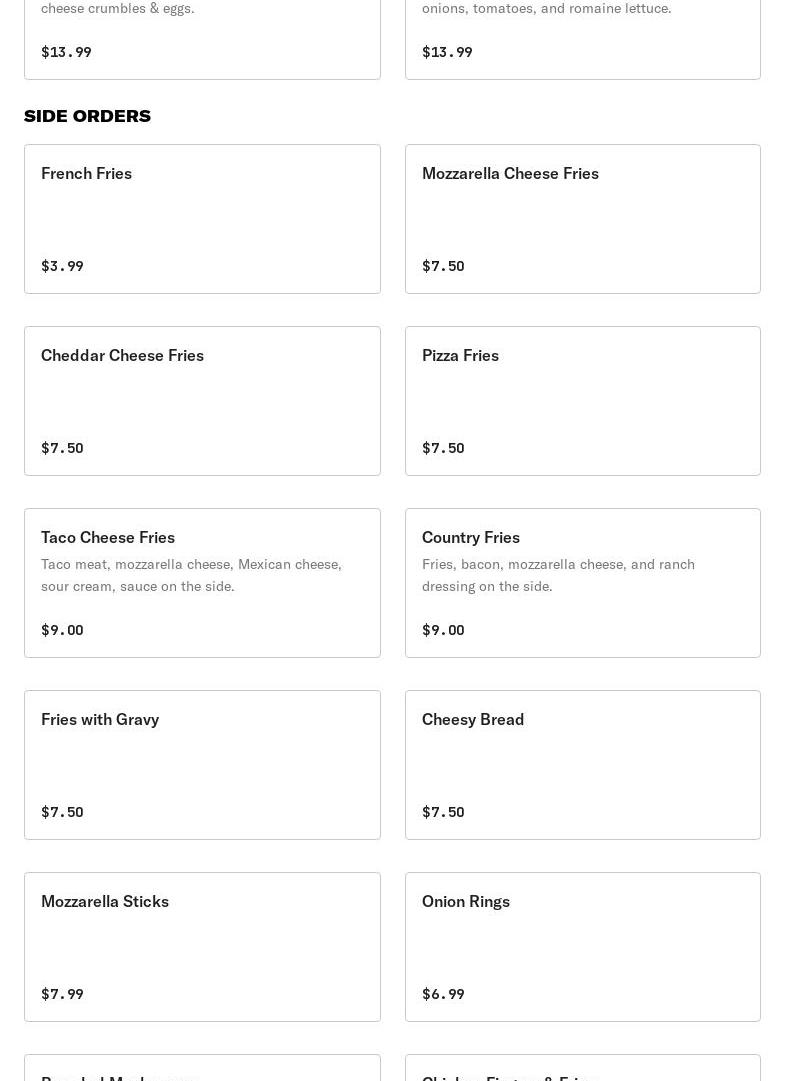The height and width of the screenshot is (1081, 785).
Task: Click the $7.99 Mozzarella Sticks price
Action: click(62, 993)
